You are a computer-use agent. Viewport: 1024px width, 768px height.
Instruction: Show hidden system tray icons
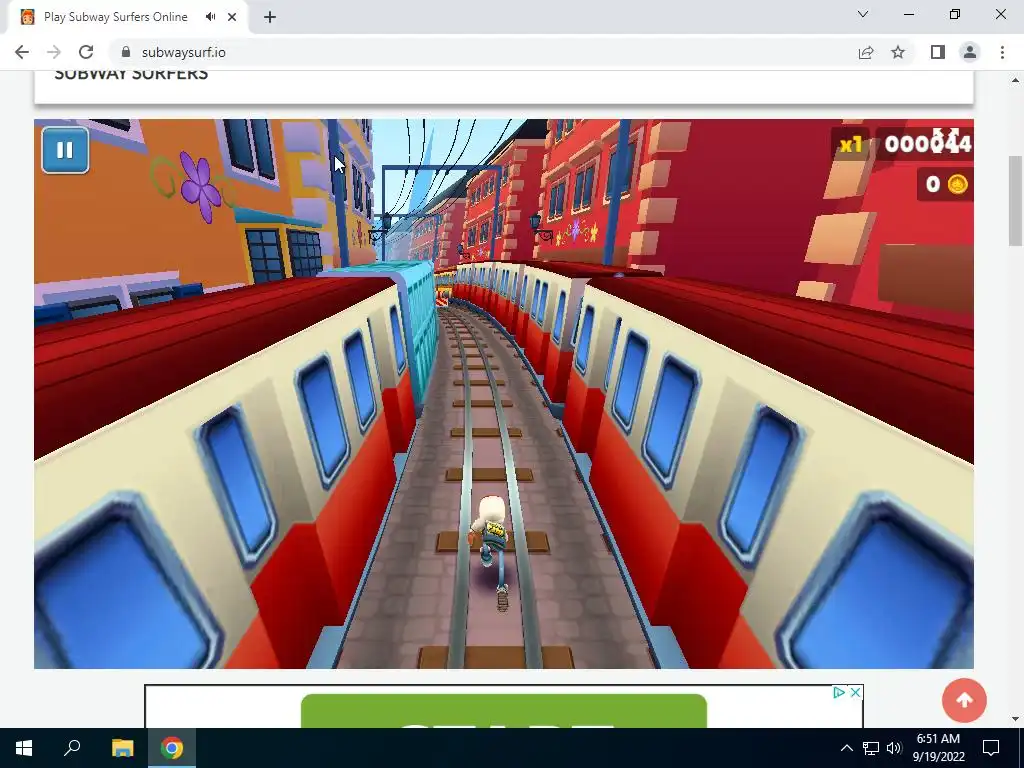pos(846,748)
